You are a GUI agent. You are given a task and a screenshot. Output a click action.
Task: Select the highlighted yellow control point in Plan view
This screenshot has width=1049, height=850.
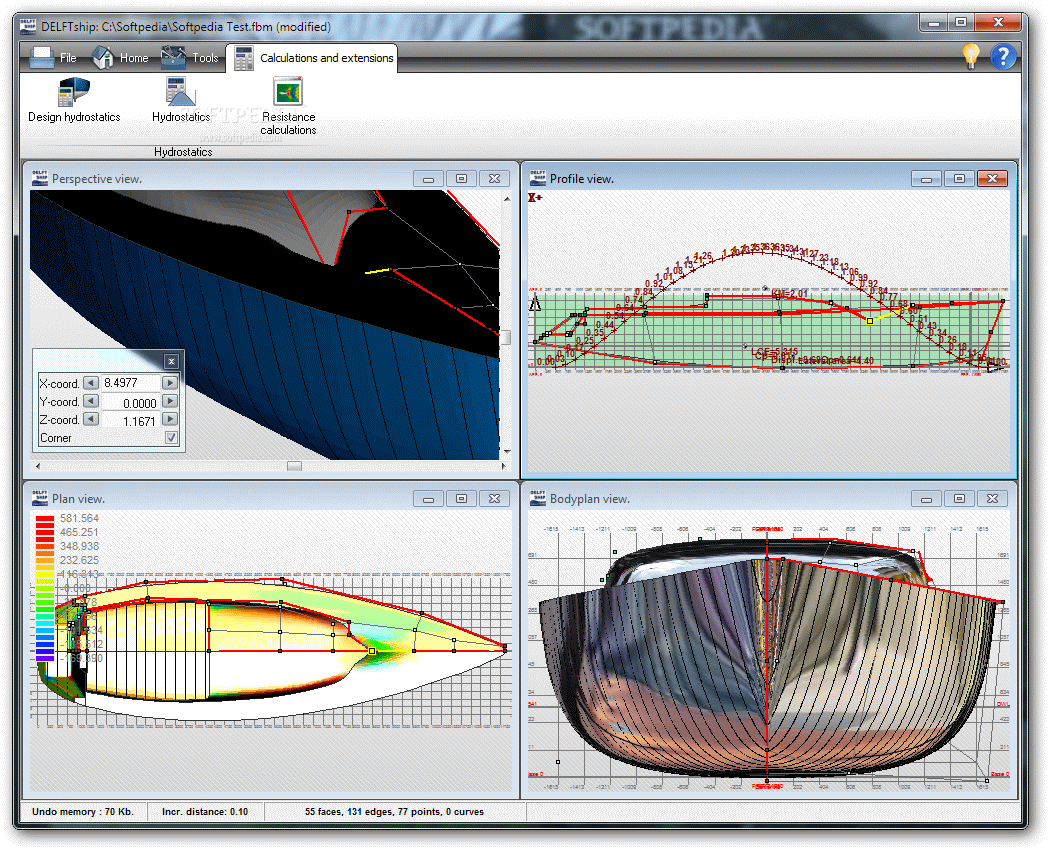pos(372,651)
